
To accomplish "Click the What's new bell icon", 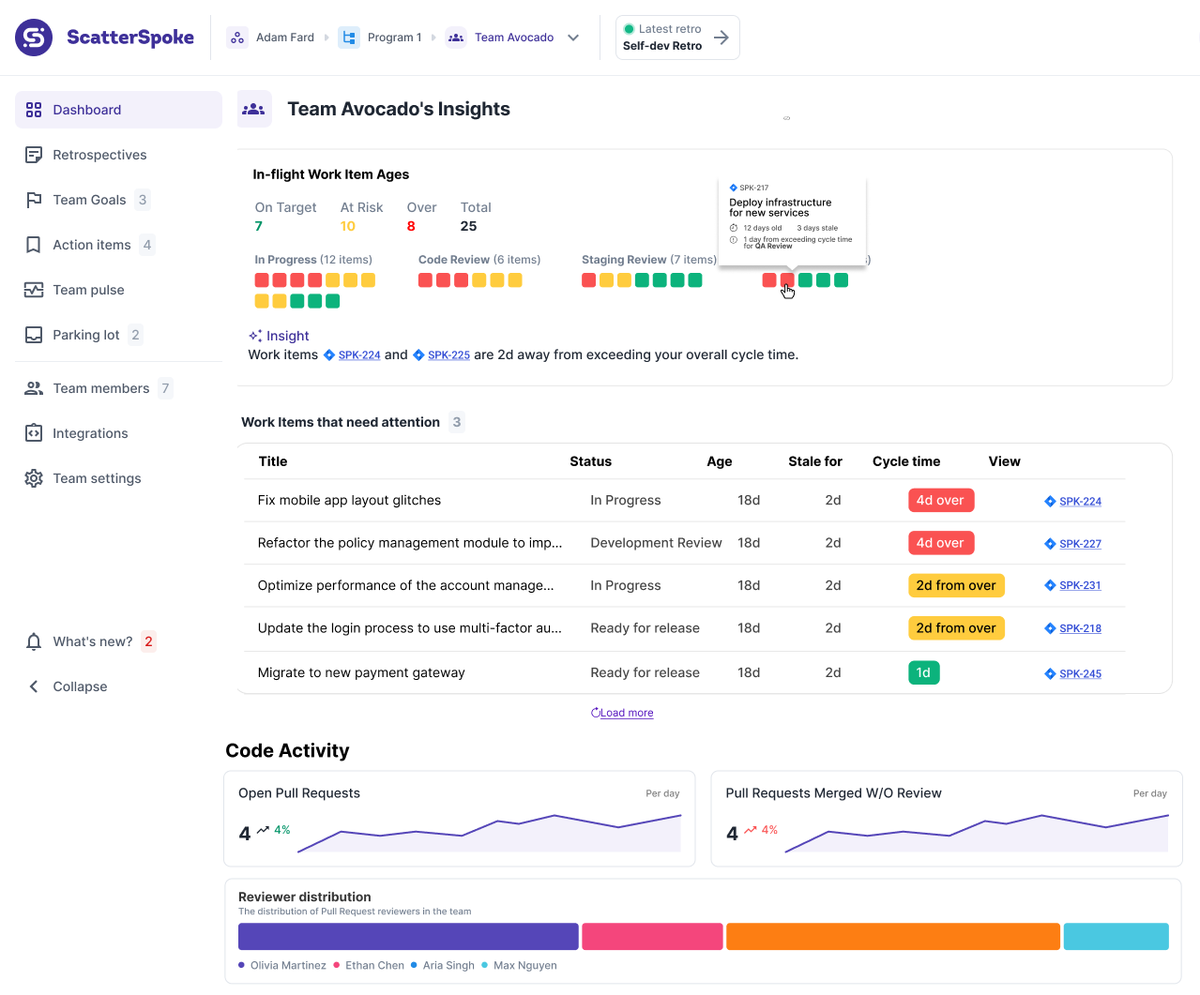I will [33, 641].
